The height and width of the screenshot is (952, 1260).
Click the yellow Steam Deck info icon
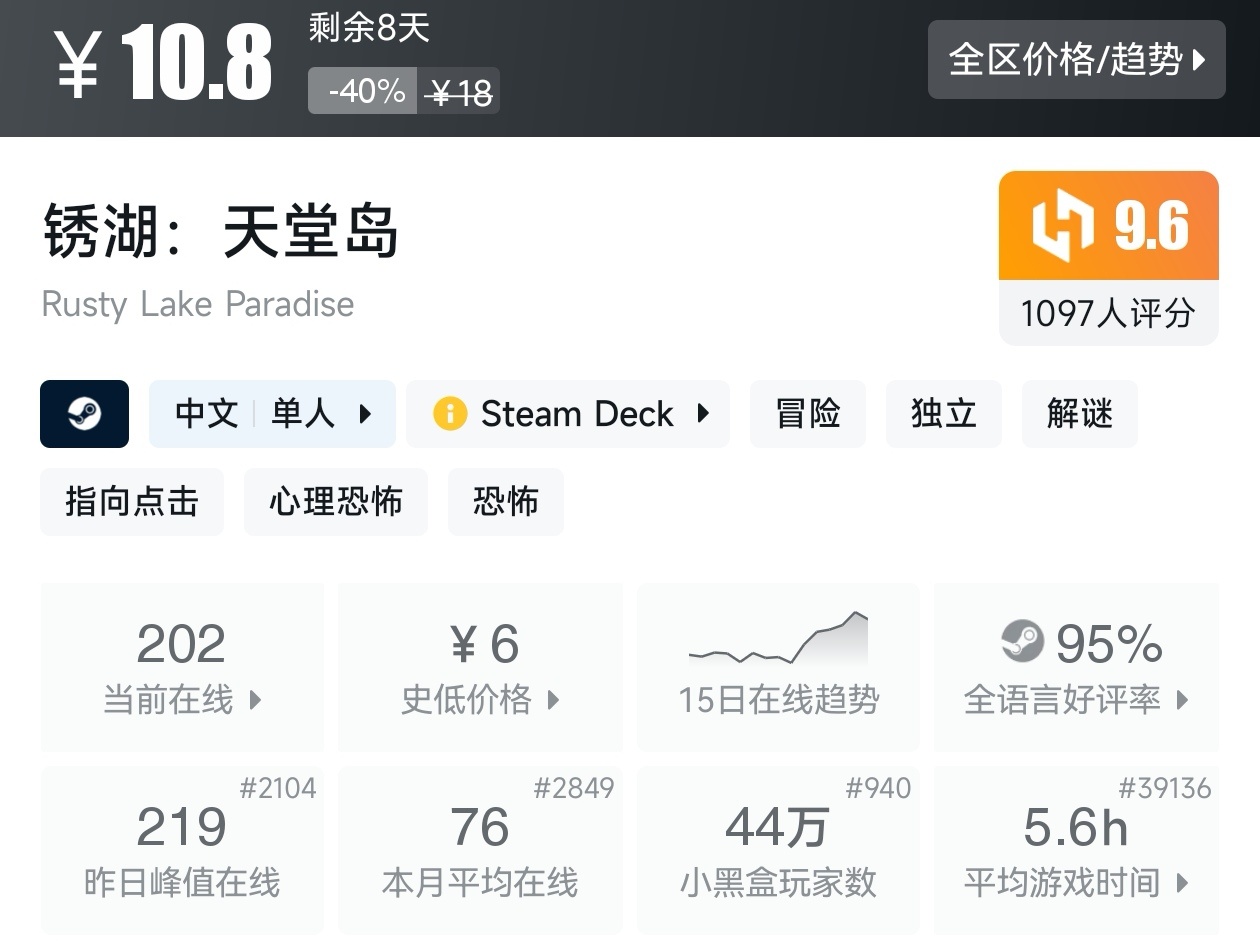tap(450, 414)
